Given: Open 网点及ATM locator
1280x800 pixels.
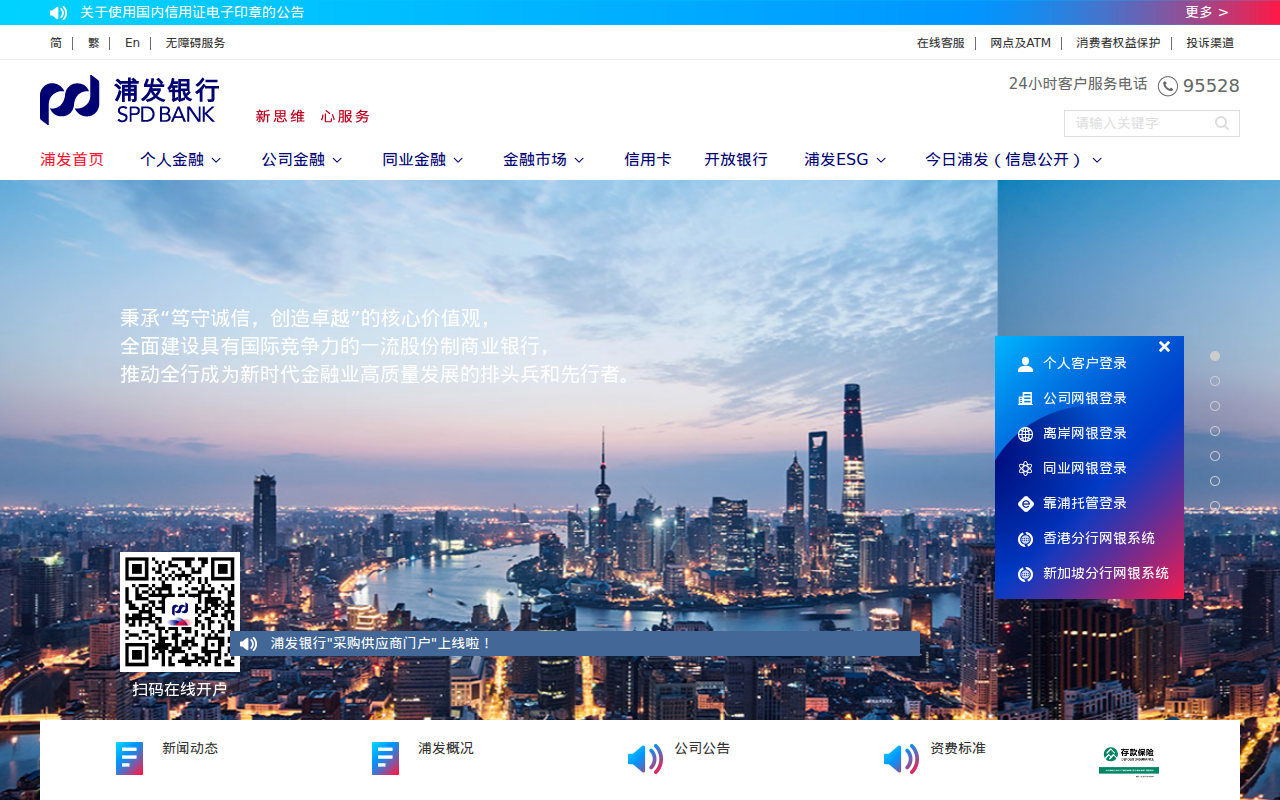Looking at the screenshot, I should [x=1021, y=43].
